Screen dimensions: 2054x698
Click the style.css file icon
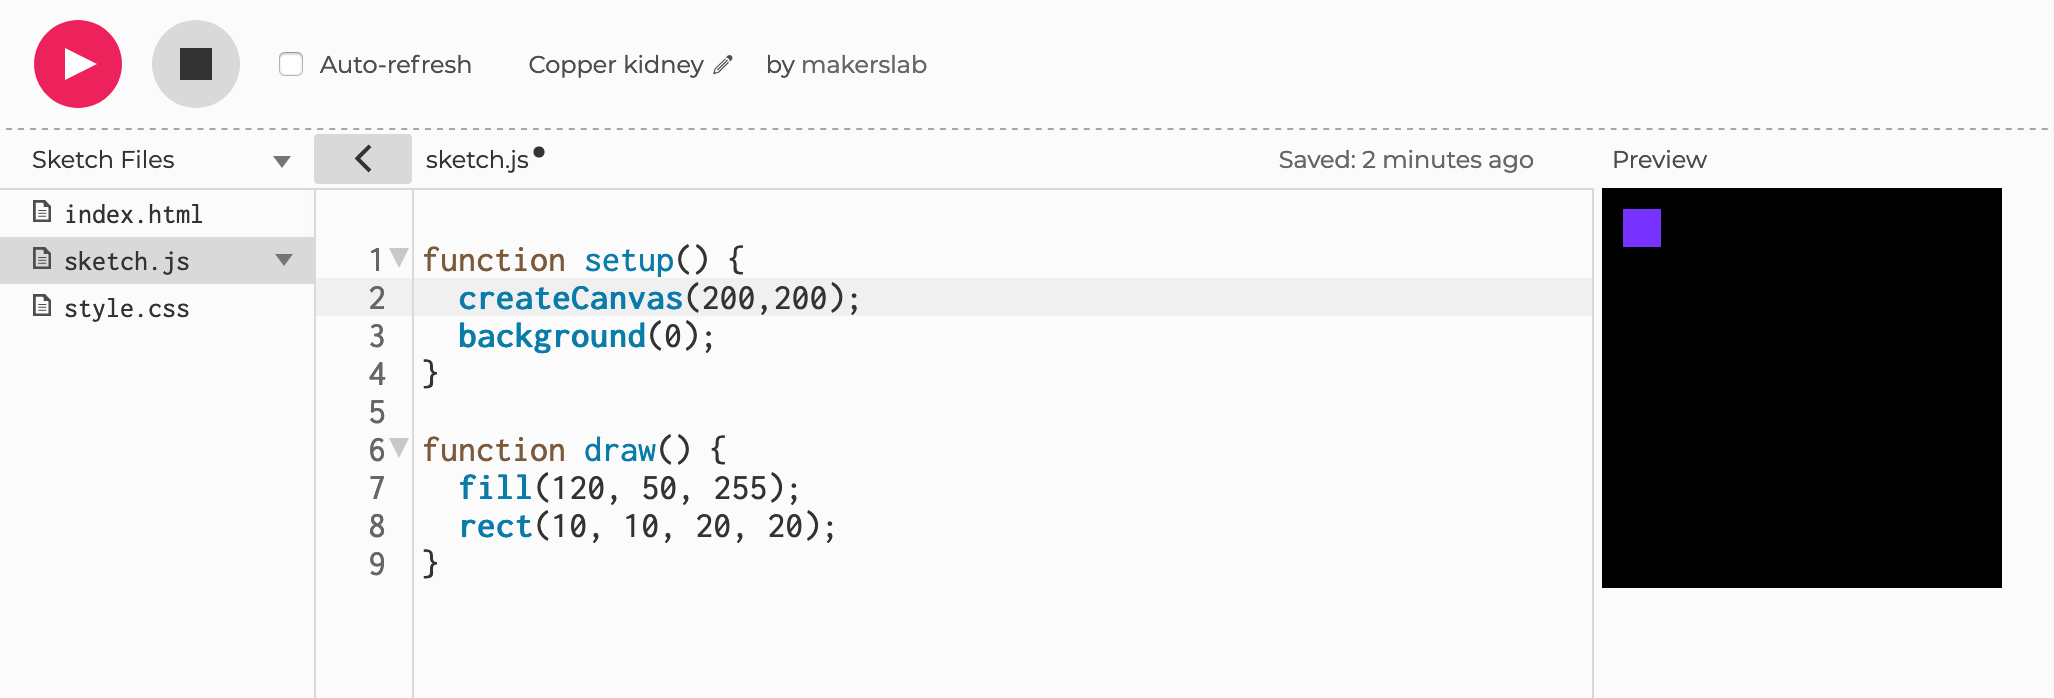coord(42,306)
